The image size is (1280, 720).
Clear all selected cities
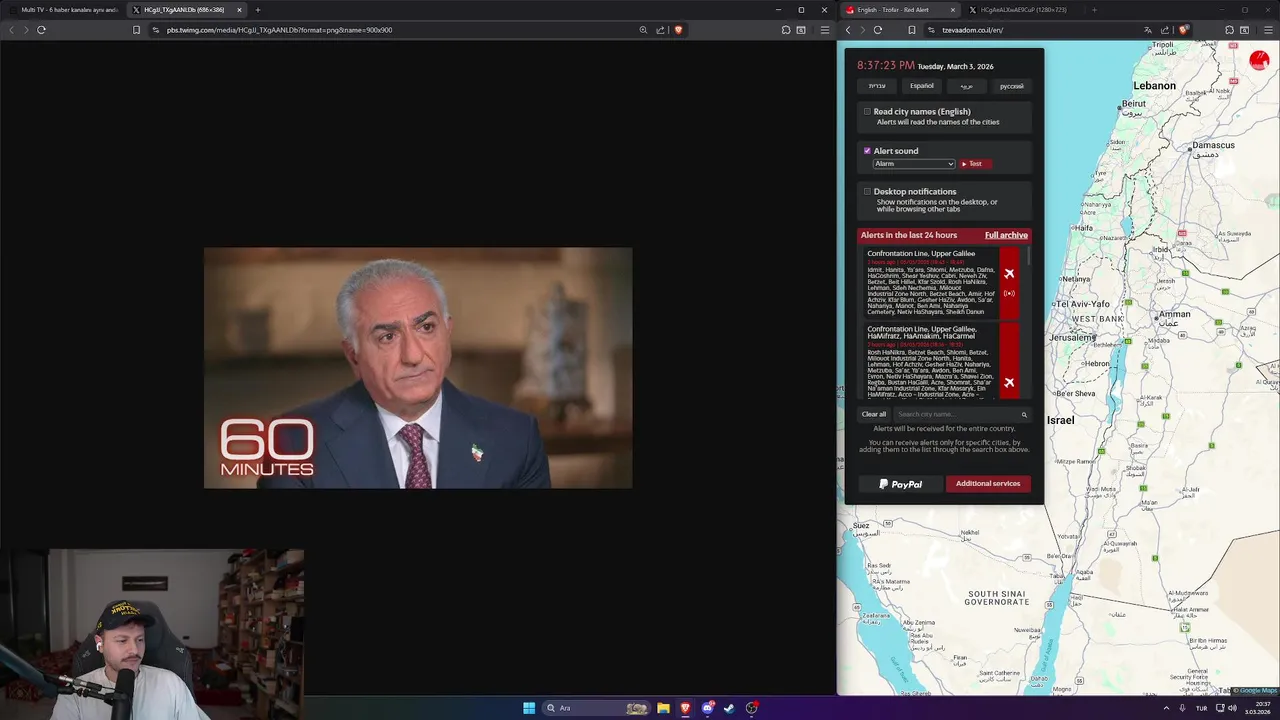point(874,414)
